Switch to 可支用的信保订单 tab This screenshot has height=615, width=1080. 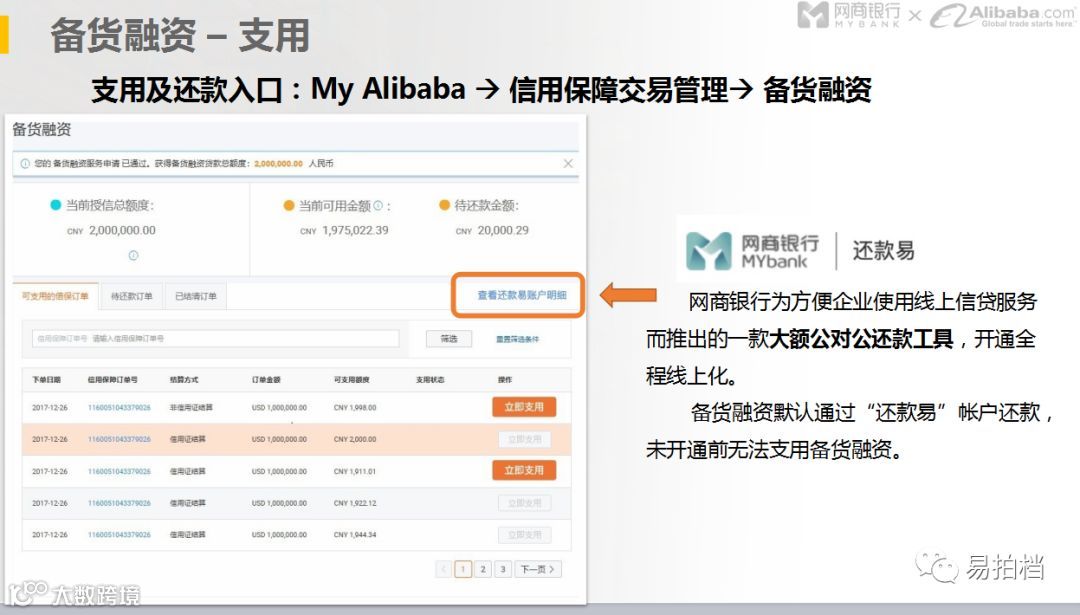(55, 296)
